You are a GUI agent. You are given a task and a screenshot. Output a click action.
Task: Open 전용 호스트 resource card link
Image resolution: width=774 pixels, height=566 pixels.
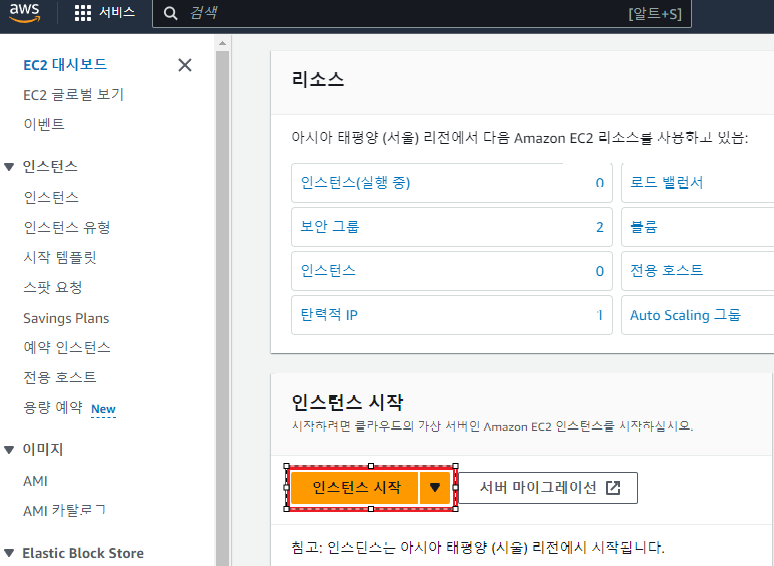click(666, 270)
